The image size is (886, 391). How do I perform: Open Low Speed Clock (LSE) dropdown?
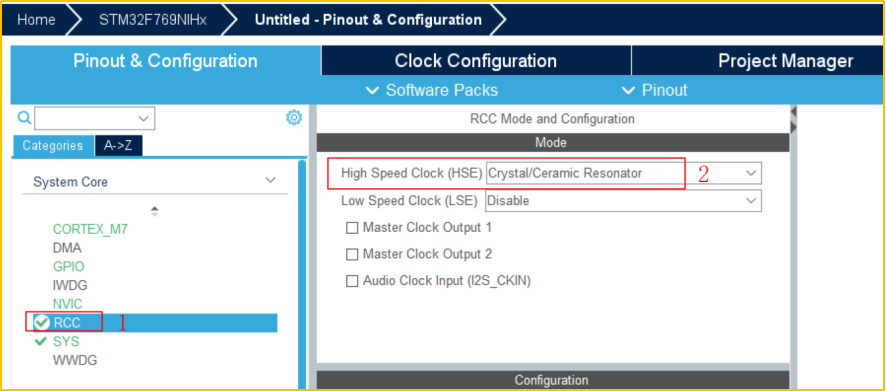pos(623,201)
